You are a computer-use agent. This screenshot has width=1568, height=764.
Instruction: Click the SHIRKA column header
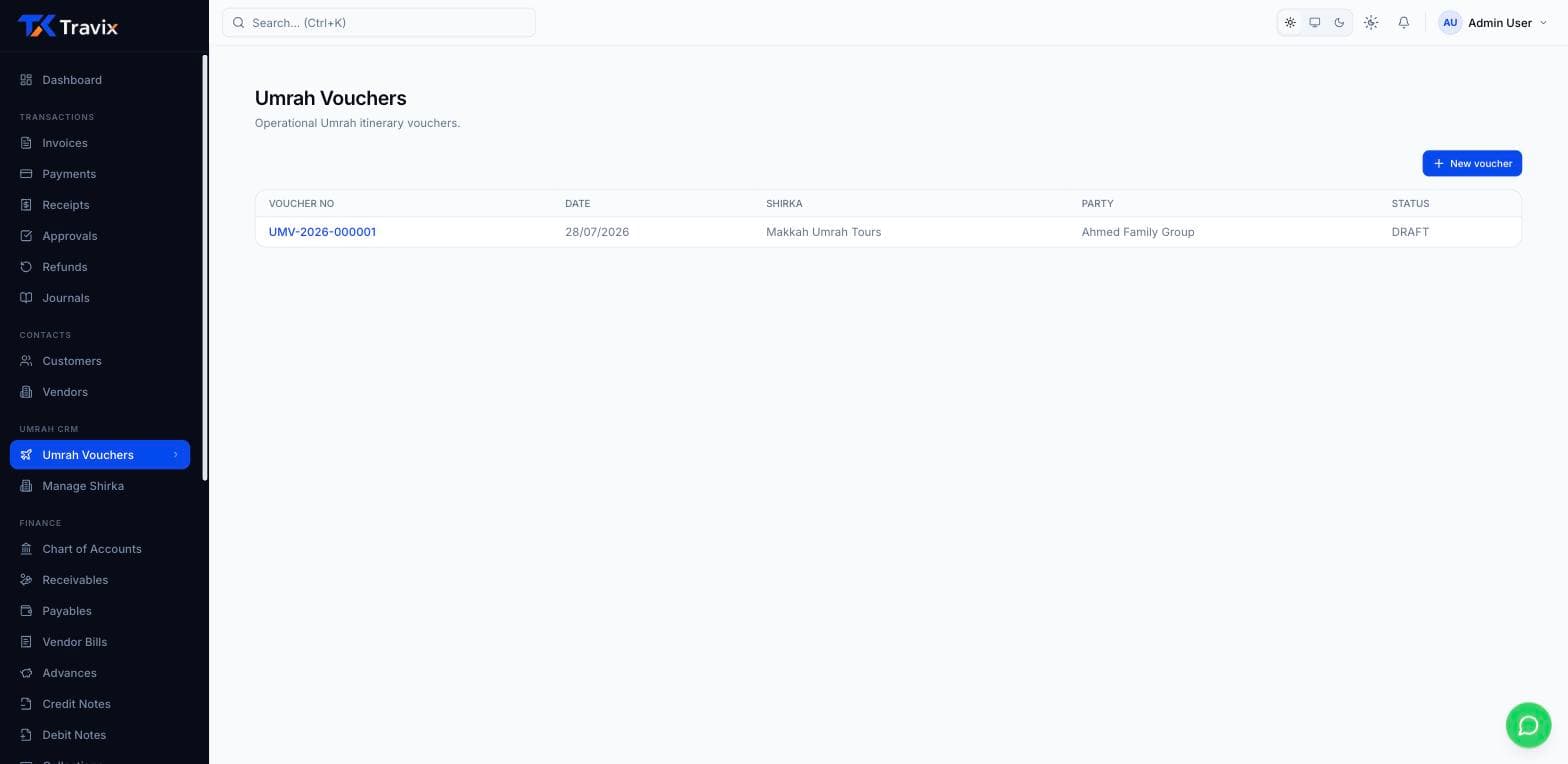(784, 204)
